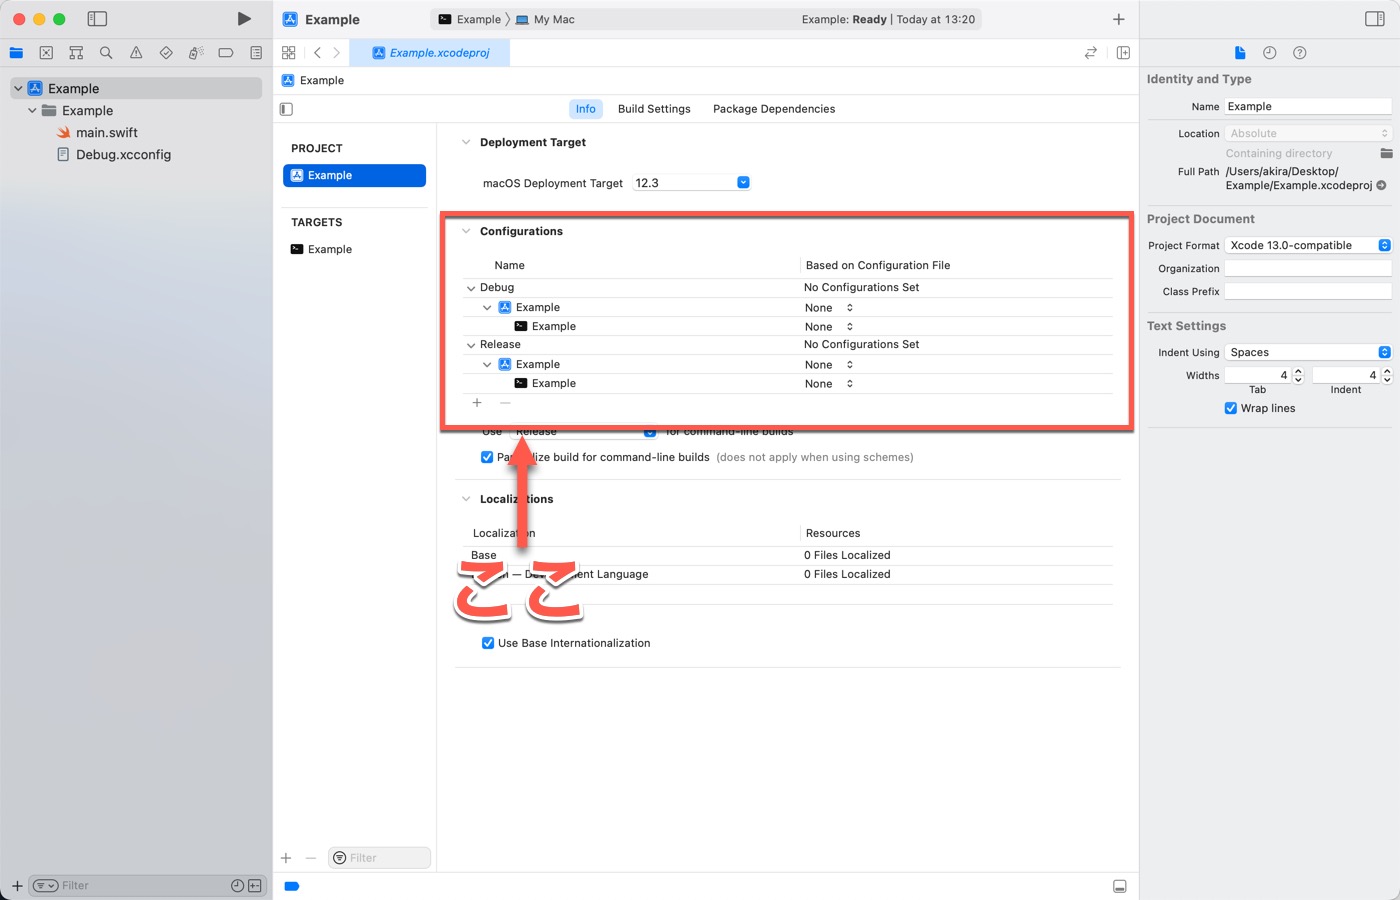Viewport: 1400px width, 900px height.
Task: Collapse the Localizations section
Action: point(466,499)
